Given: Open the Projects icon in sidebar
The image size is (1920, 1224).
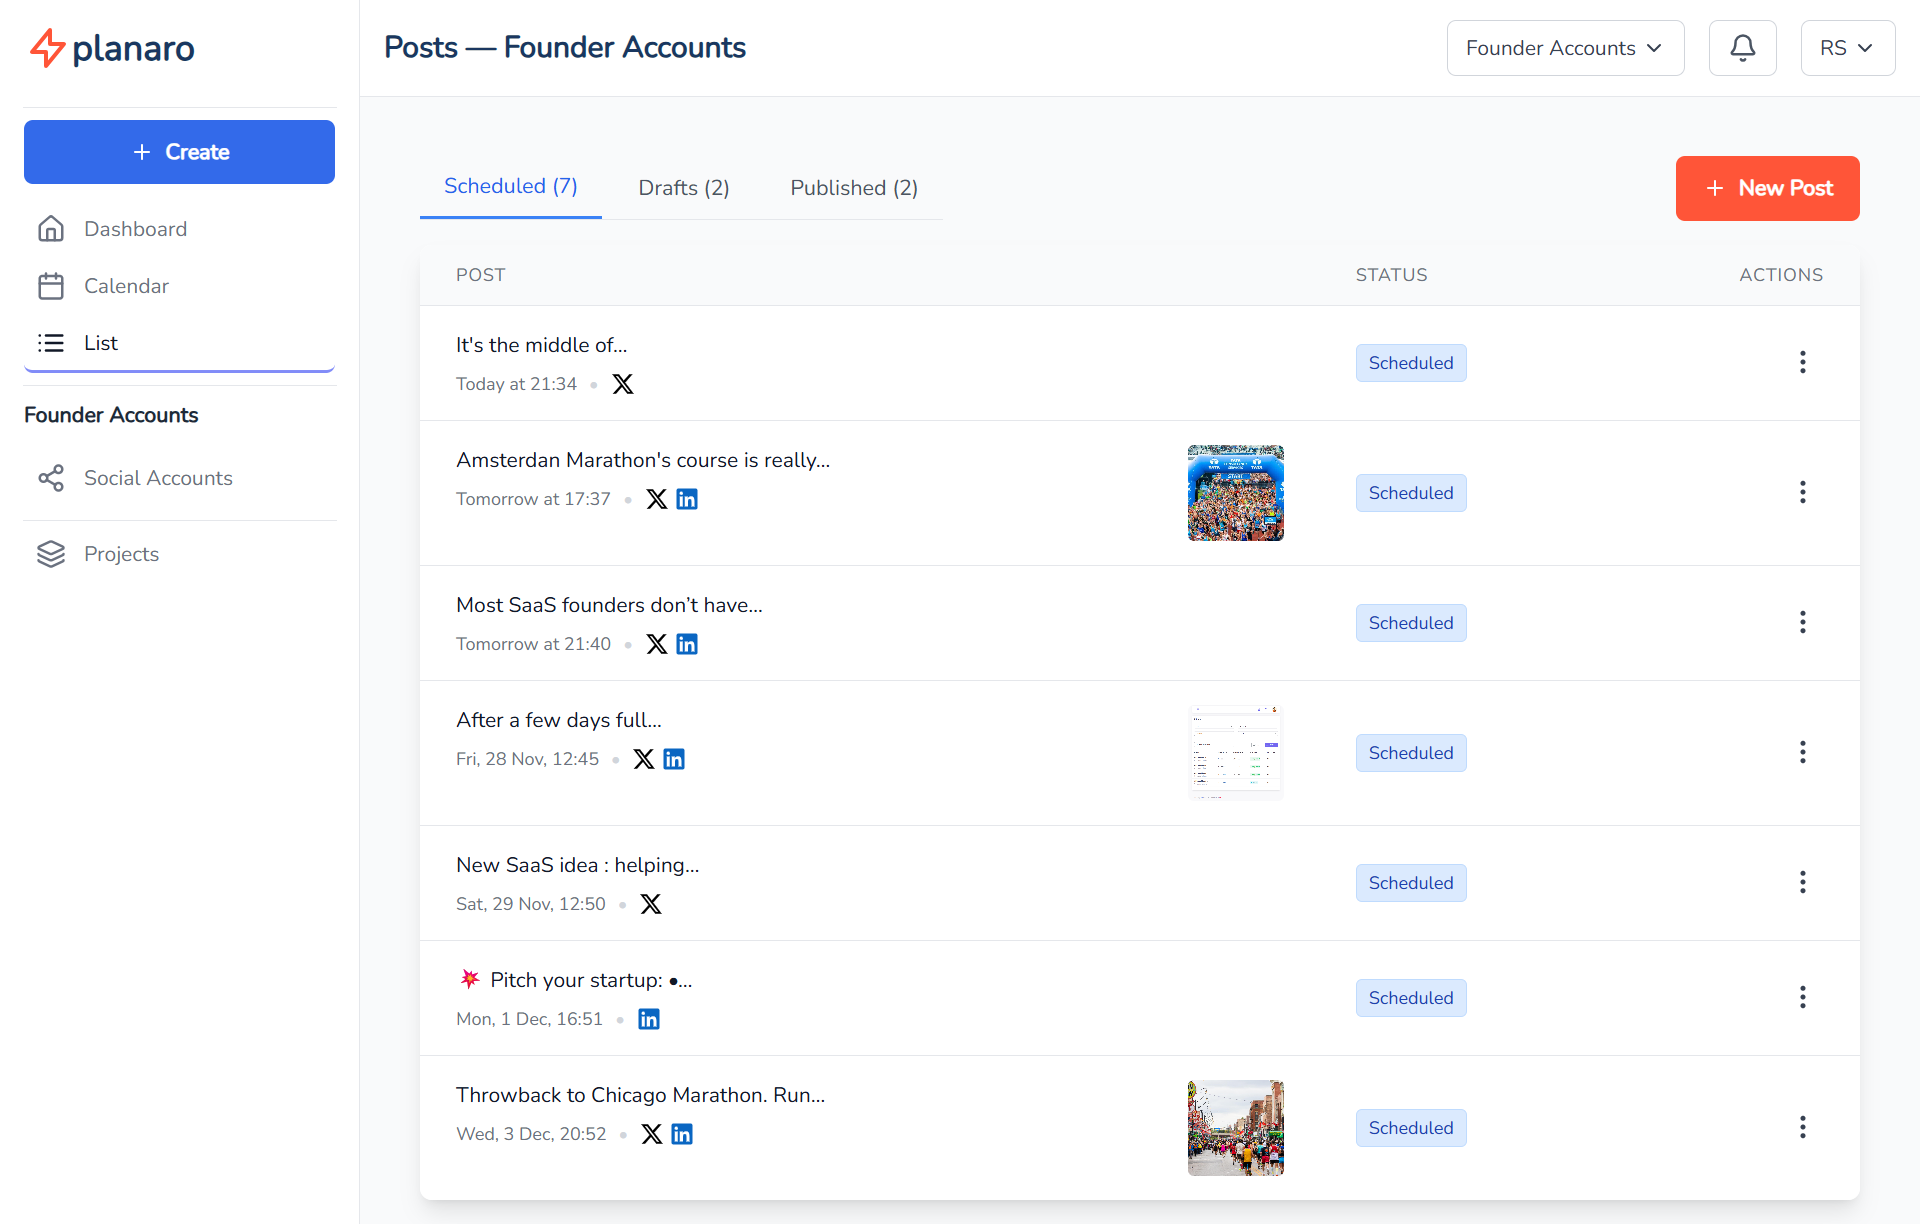Looking at the screenshot, I should pos(50,554).
